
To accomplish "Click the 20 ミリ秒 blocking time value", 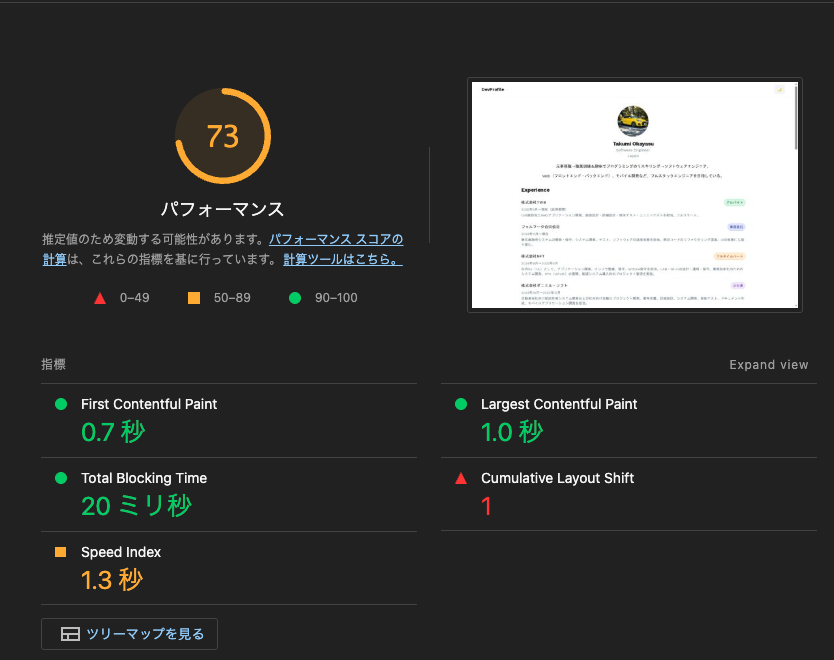I will (x=136, y=506).
